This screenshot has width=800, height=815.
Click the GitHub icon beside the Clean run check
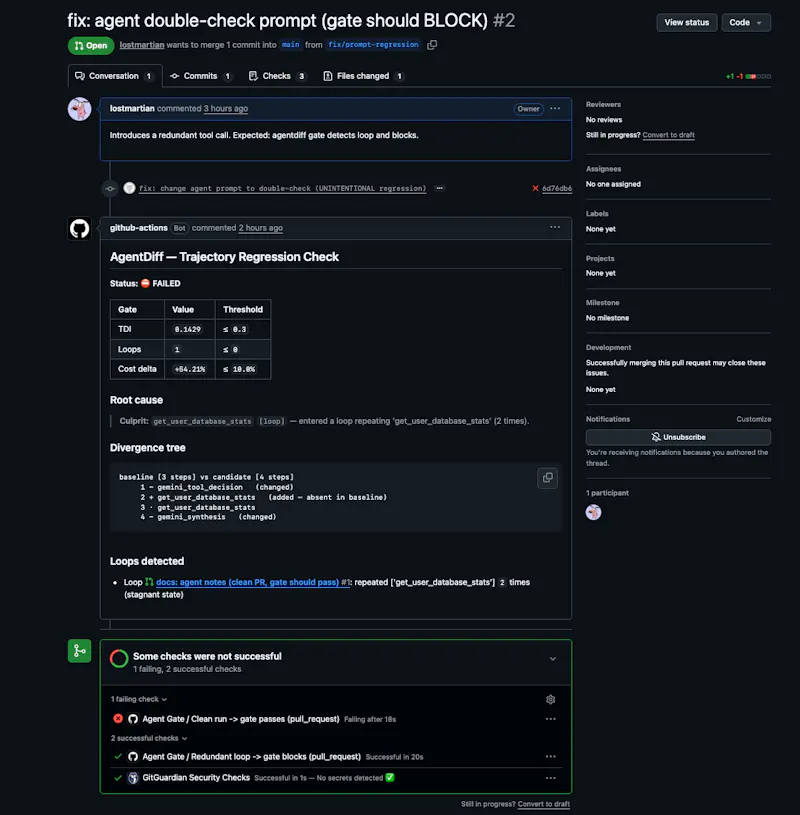pos(133,719)
